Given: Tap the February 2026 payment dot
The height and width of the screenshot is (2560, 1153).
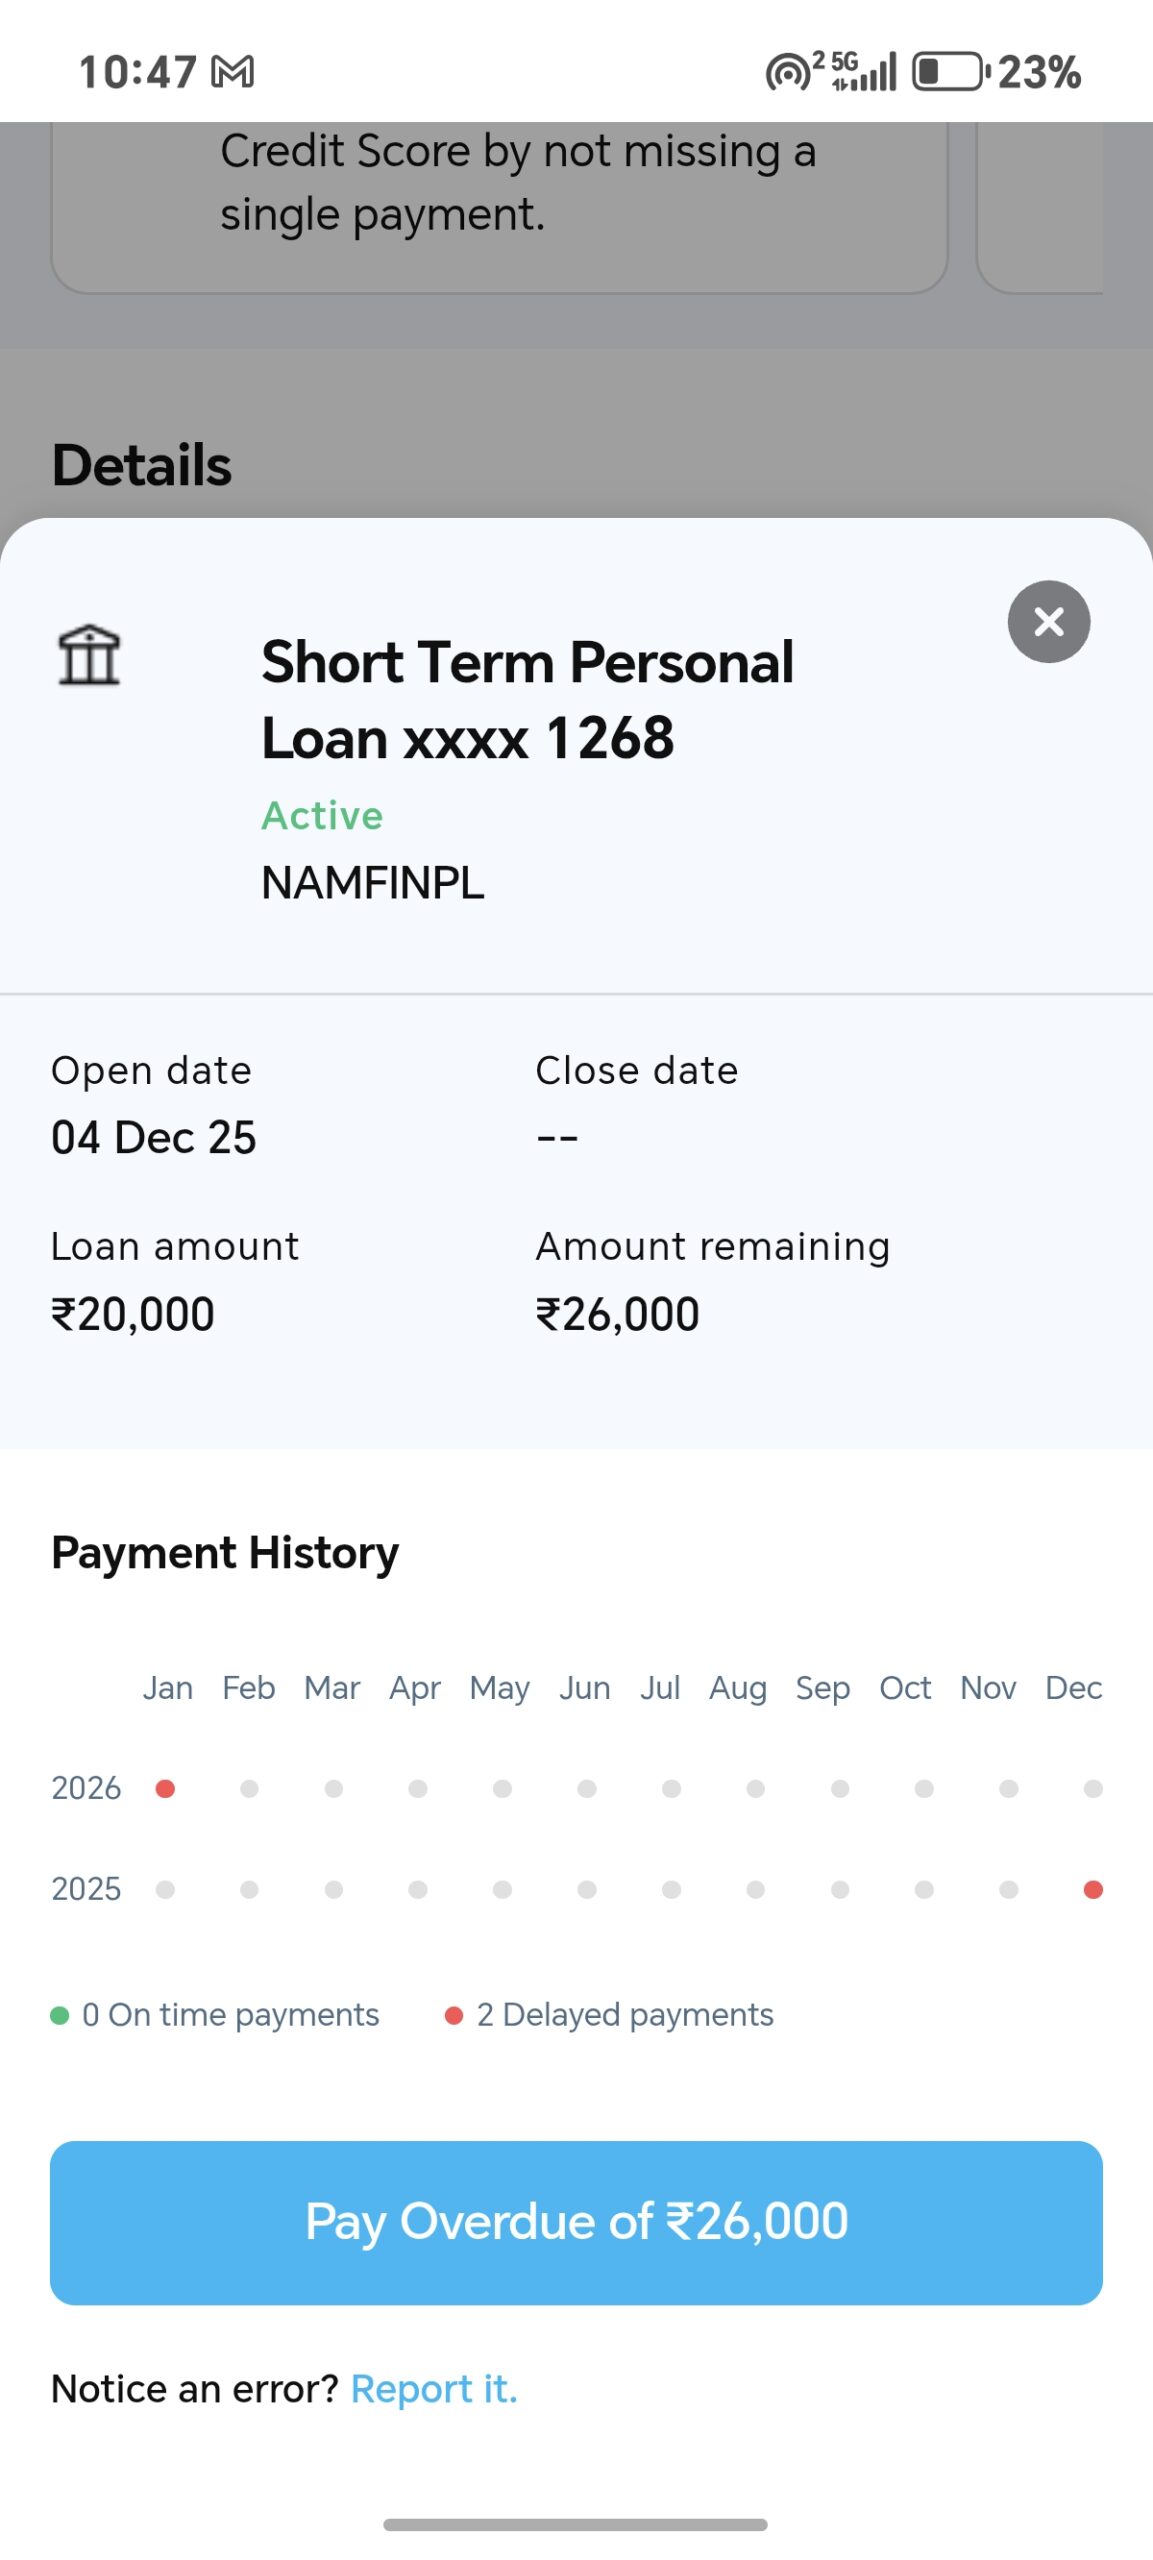Looking at the screenshot, I should coord(250,1788).
